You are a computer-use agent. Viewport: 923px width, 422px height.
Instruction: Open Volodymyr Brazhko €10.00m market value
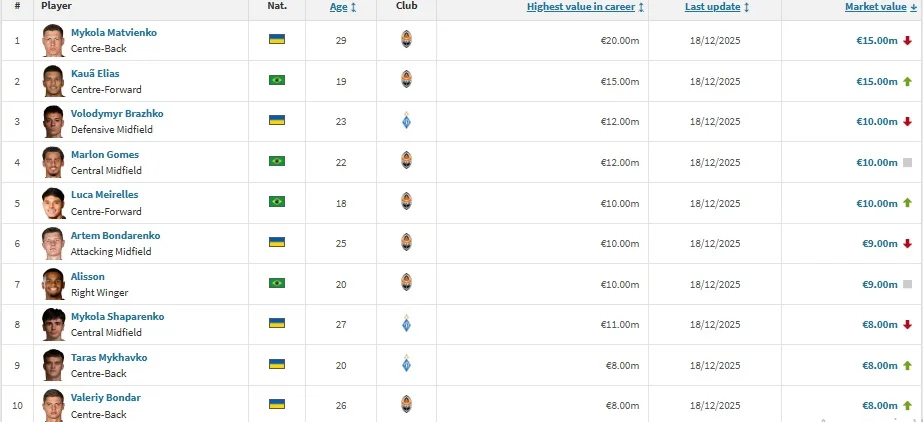(x=876, y=121)
